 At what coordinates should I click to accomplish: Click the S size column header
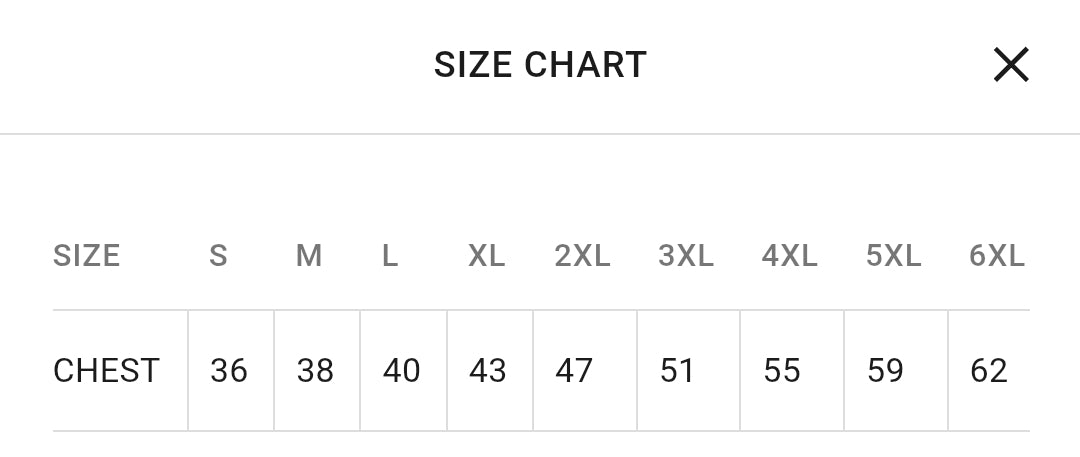point(218,256)
